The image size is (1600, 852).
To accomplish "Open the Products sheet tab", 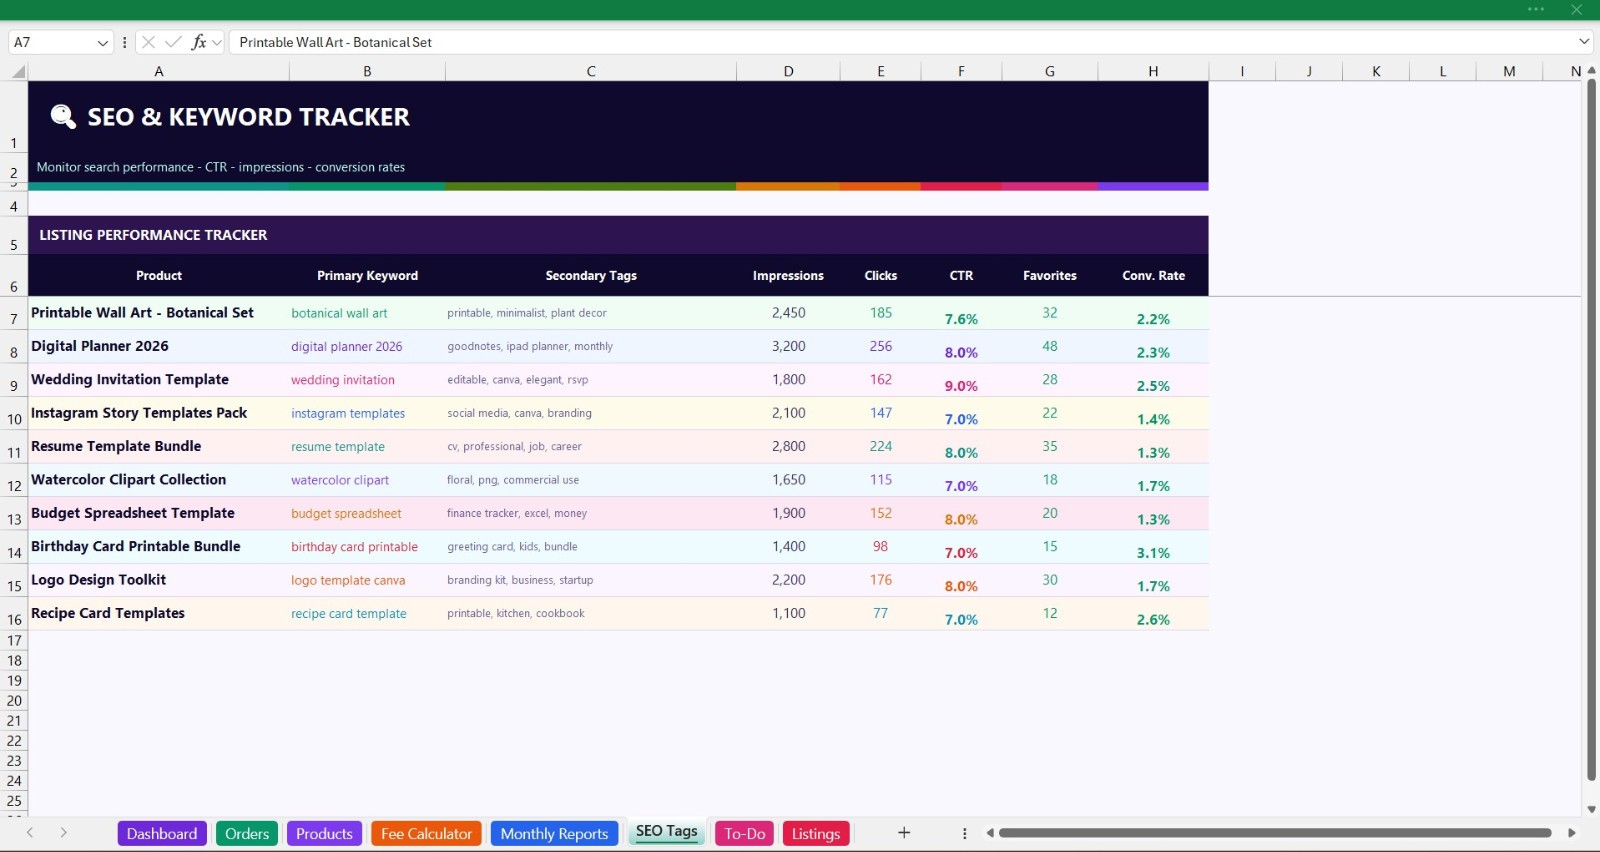I will coord(324,833).
